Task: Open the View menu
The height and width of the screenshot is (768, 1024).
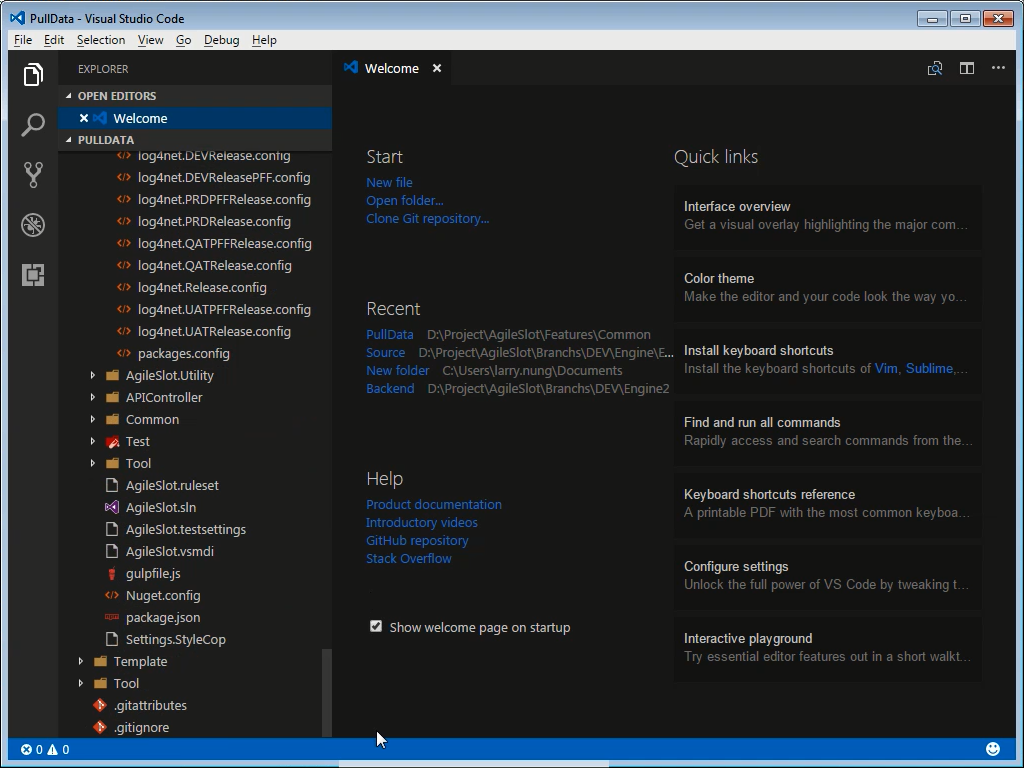Action: [150, 40]
